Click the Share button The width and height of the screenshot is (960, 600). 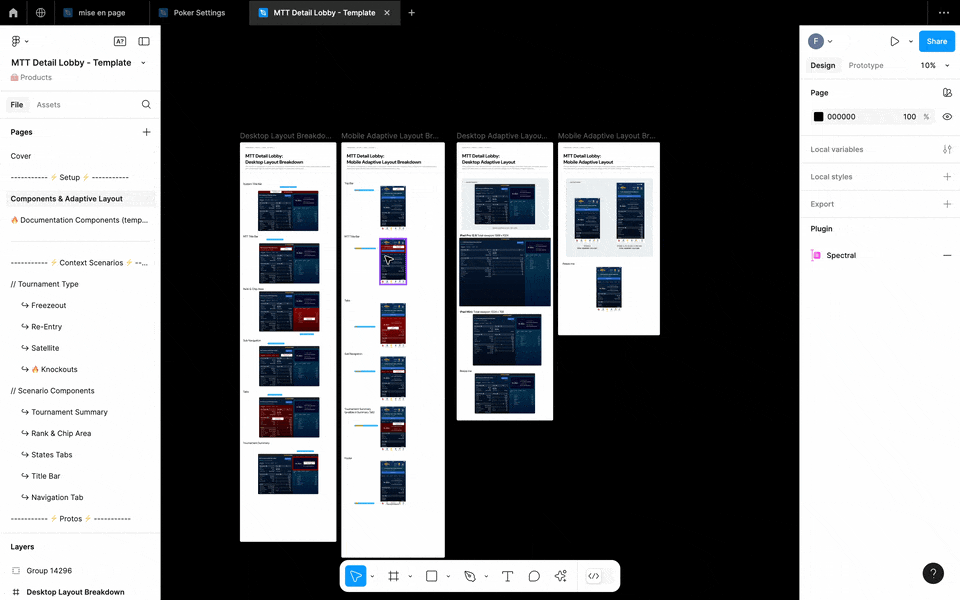(936, 41)
